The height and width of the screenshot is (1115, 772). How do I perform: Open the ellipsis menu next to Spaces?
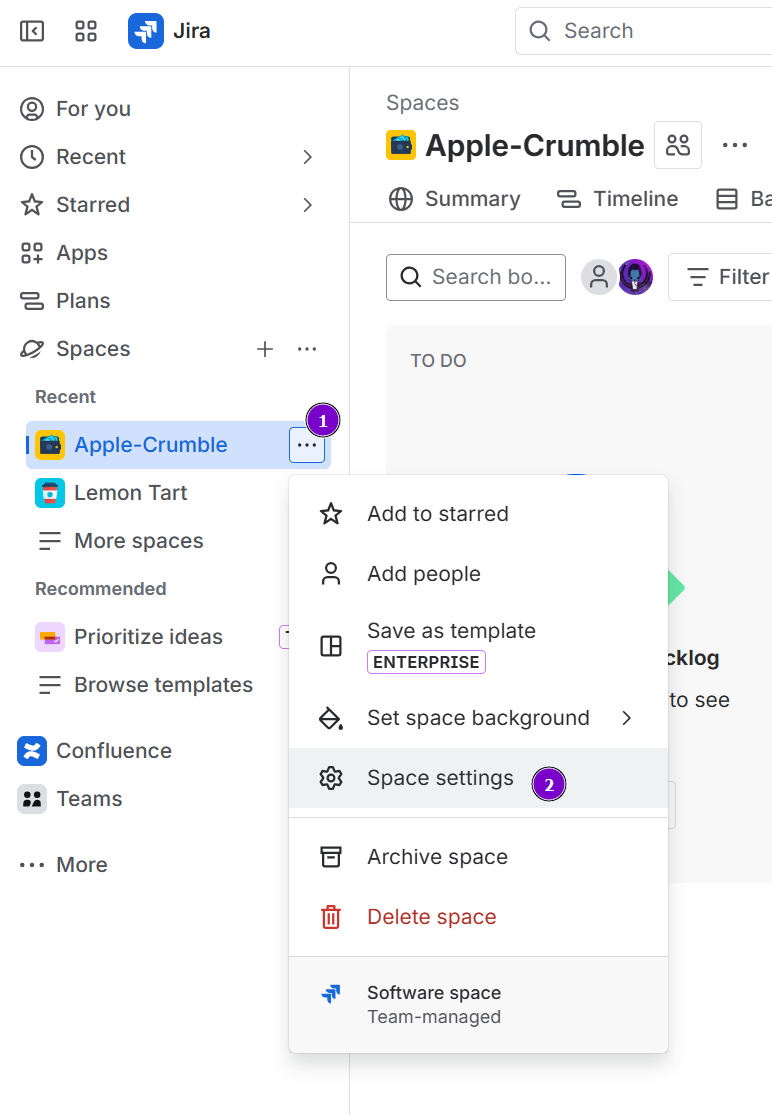pos(307,349)
